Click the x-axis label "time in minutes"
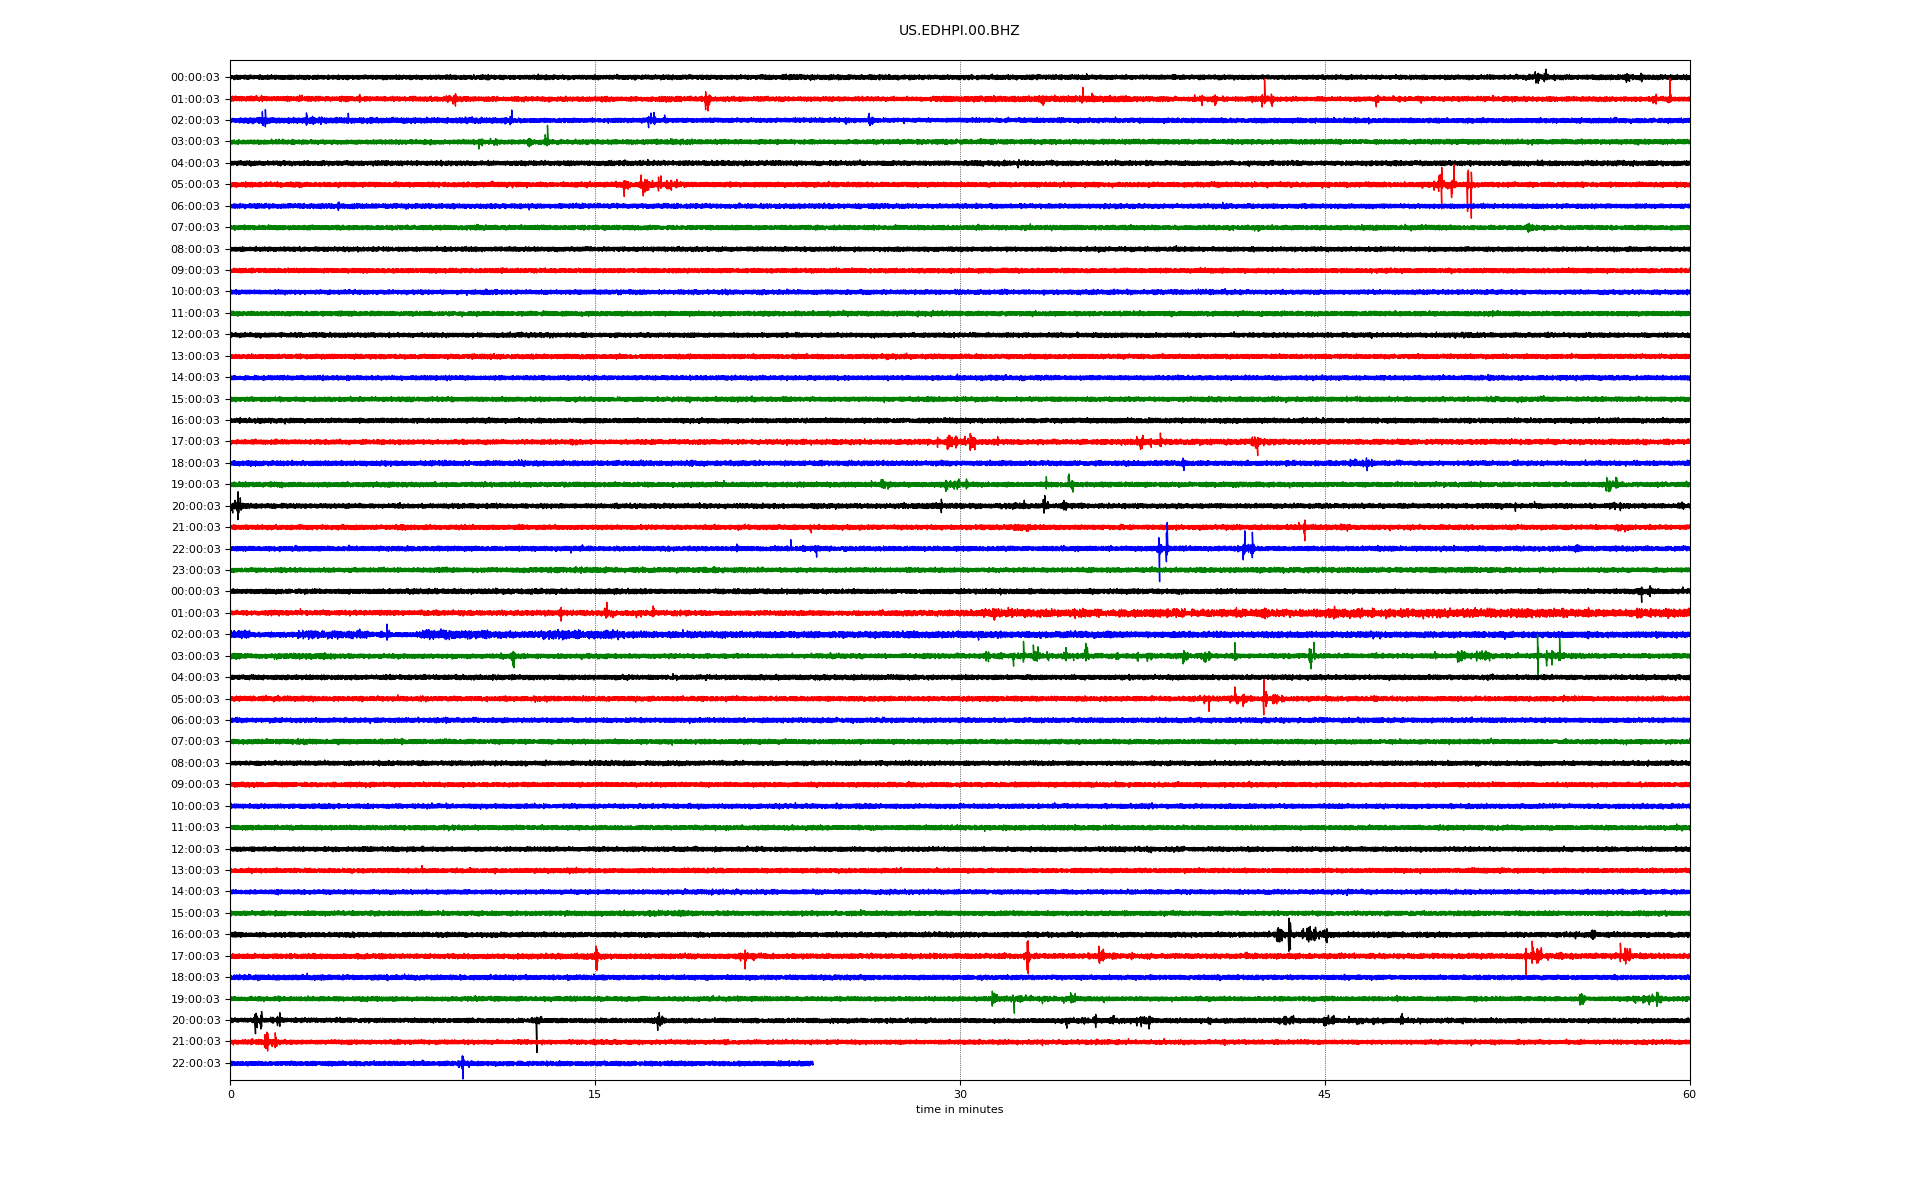This screenshot has width=1920, height=1200. point(959,1109)
